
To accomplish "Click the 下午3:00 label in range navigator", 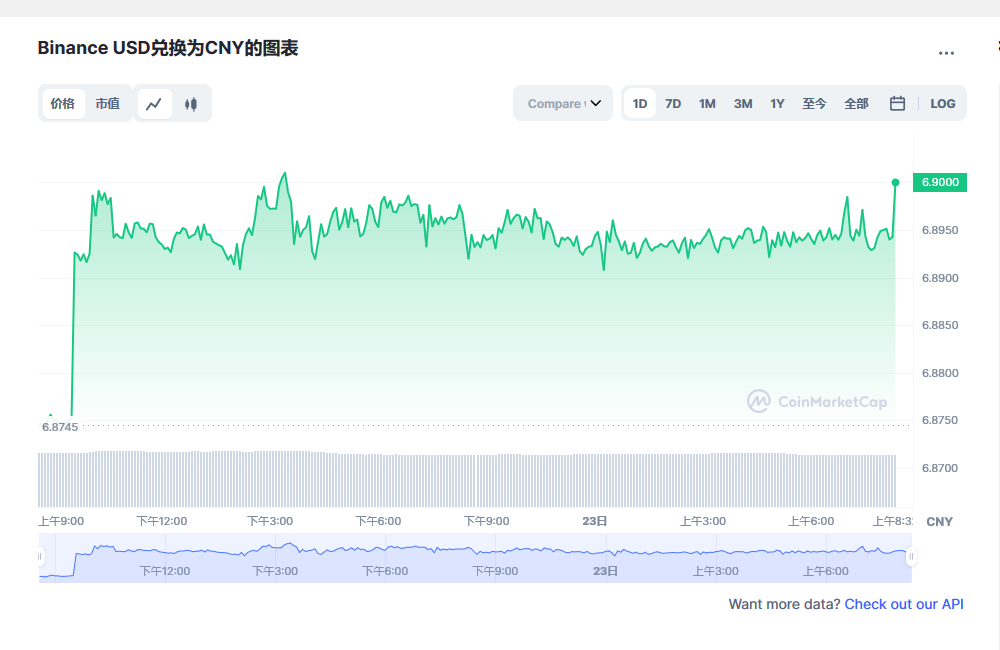I will [275, 571].
